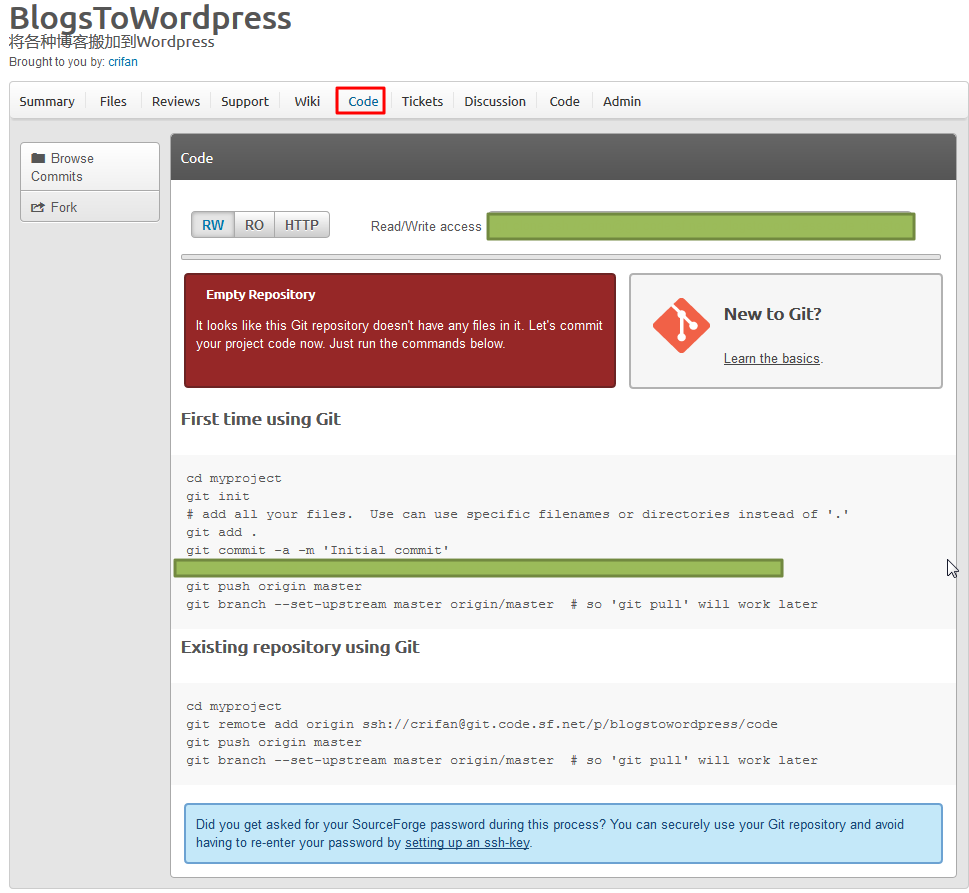This screenshot has width=969, height=893.
Task: Open the Support tab
Action: click(245, 101)
